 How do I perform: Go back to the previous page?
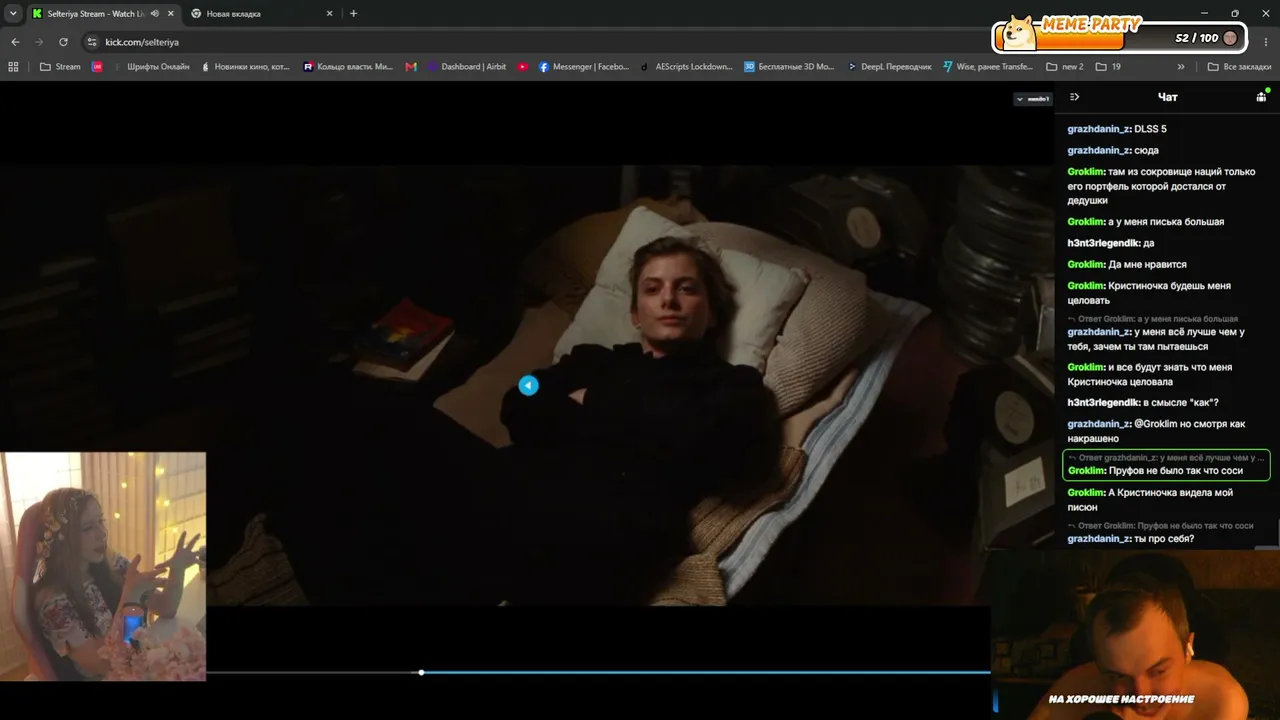click(x=15, y=42)
